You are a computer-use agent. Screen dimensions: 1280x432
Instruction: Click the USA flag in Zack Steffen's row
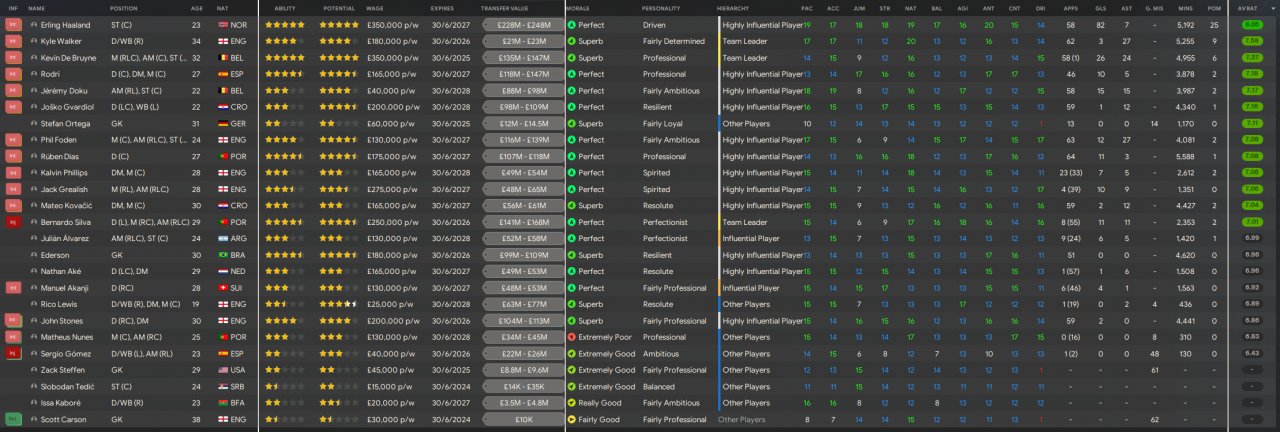(223, 370)
